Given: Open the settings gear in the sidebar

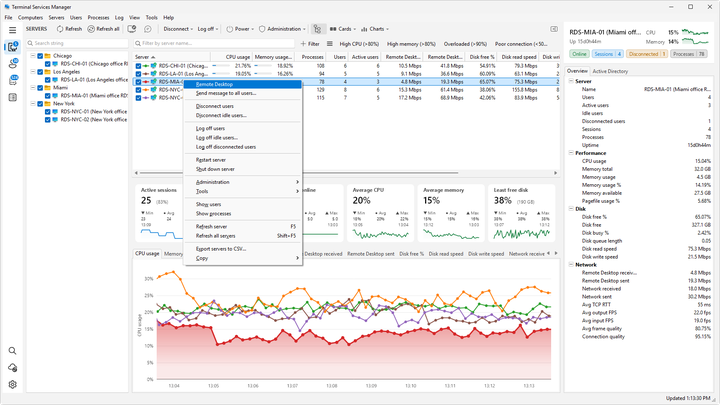Looking at the screenshot, I should tap(12, 385).
